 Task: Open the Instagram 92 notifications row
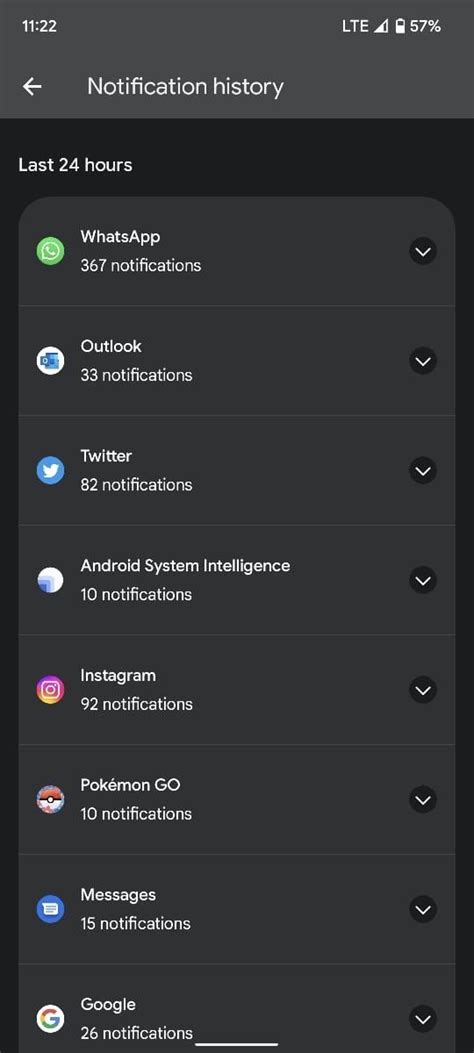(237, 690)
